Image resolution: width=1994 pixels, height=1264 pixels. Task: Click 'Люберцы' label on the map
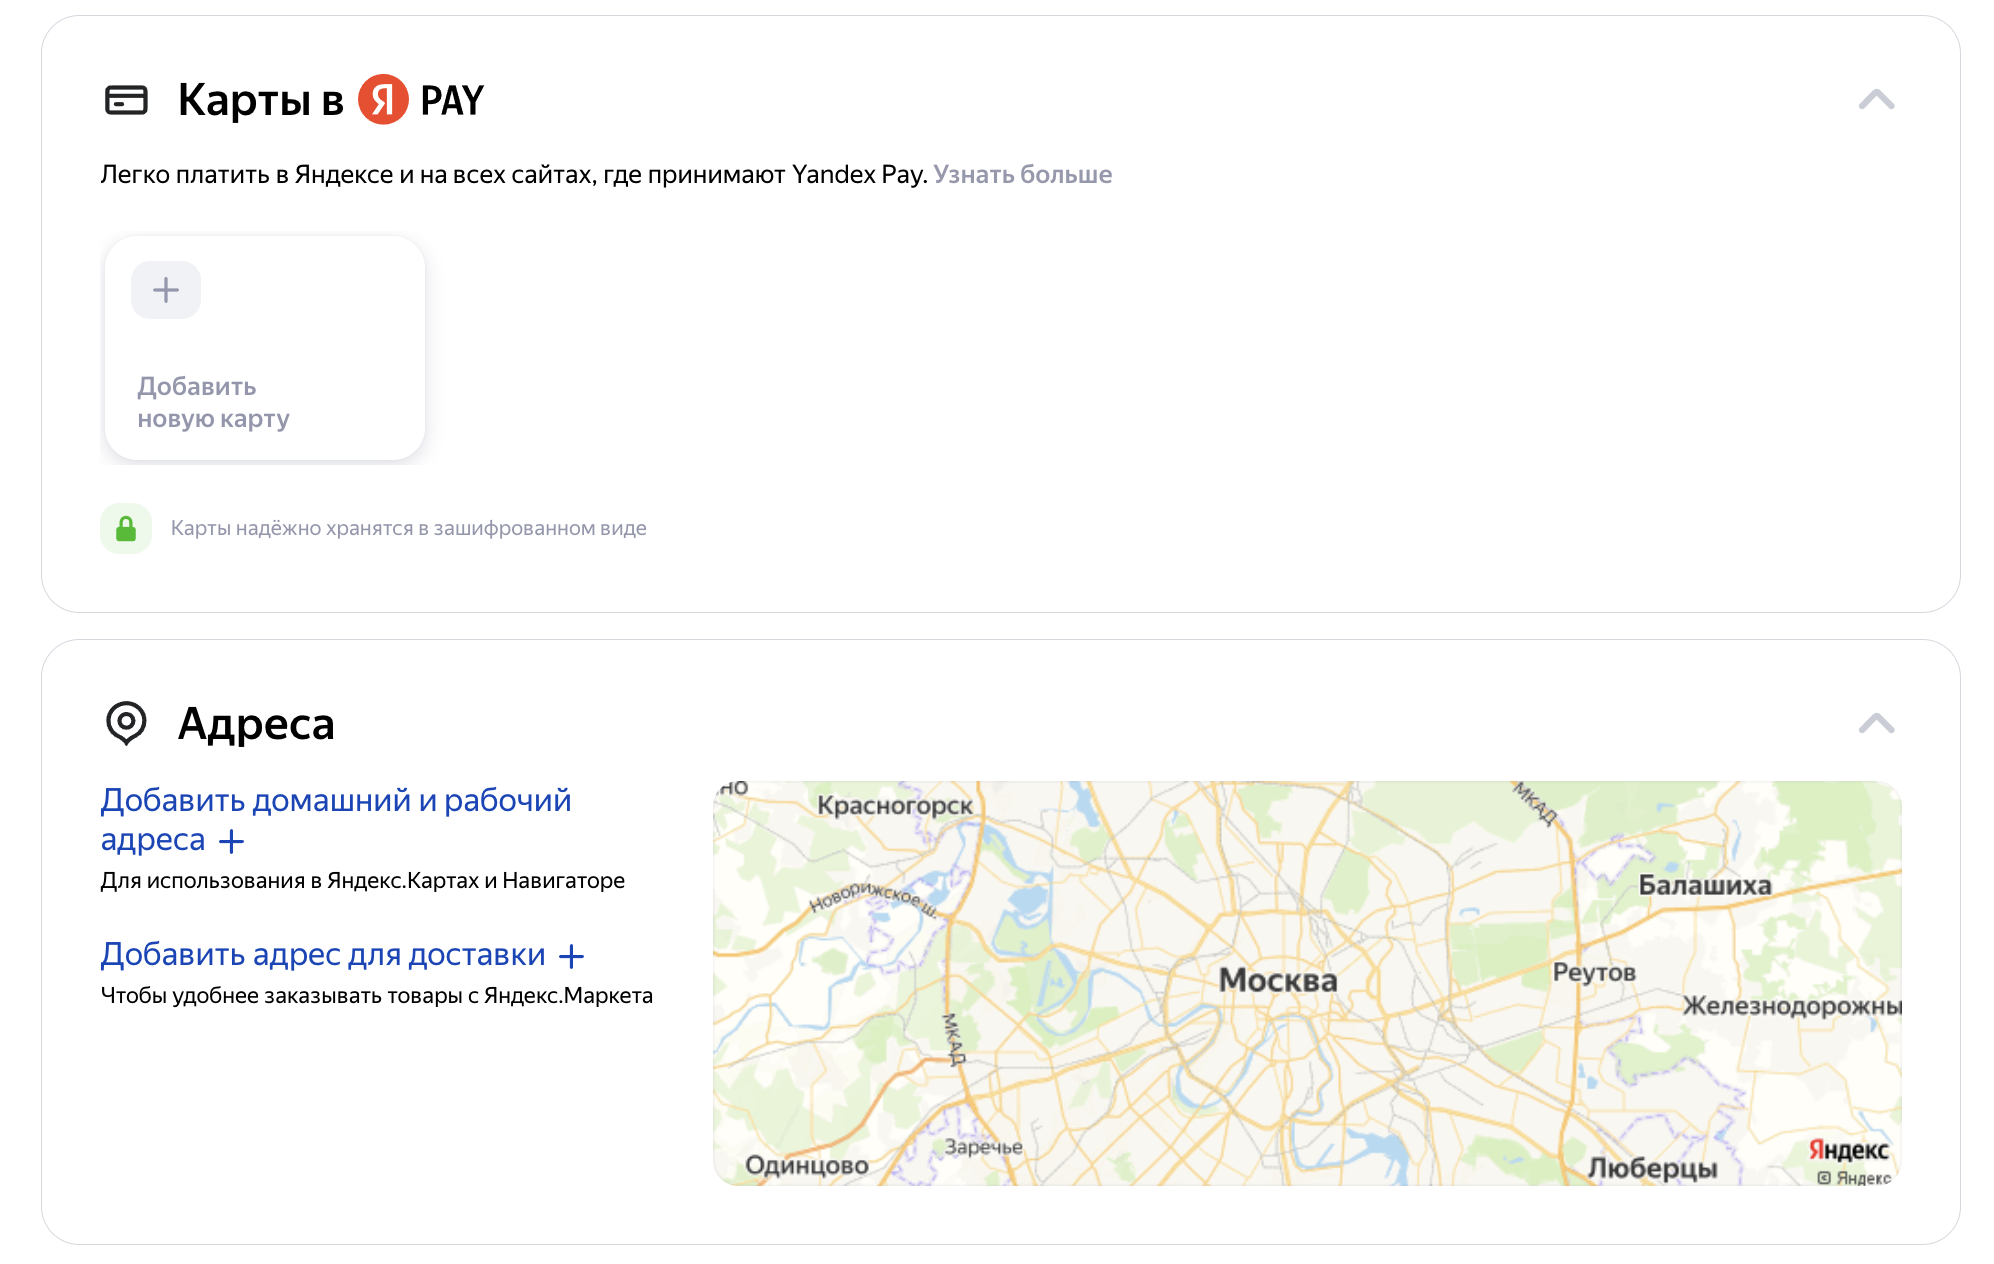(x=1652, y=1168)
